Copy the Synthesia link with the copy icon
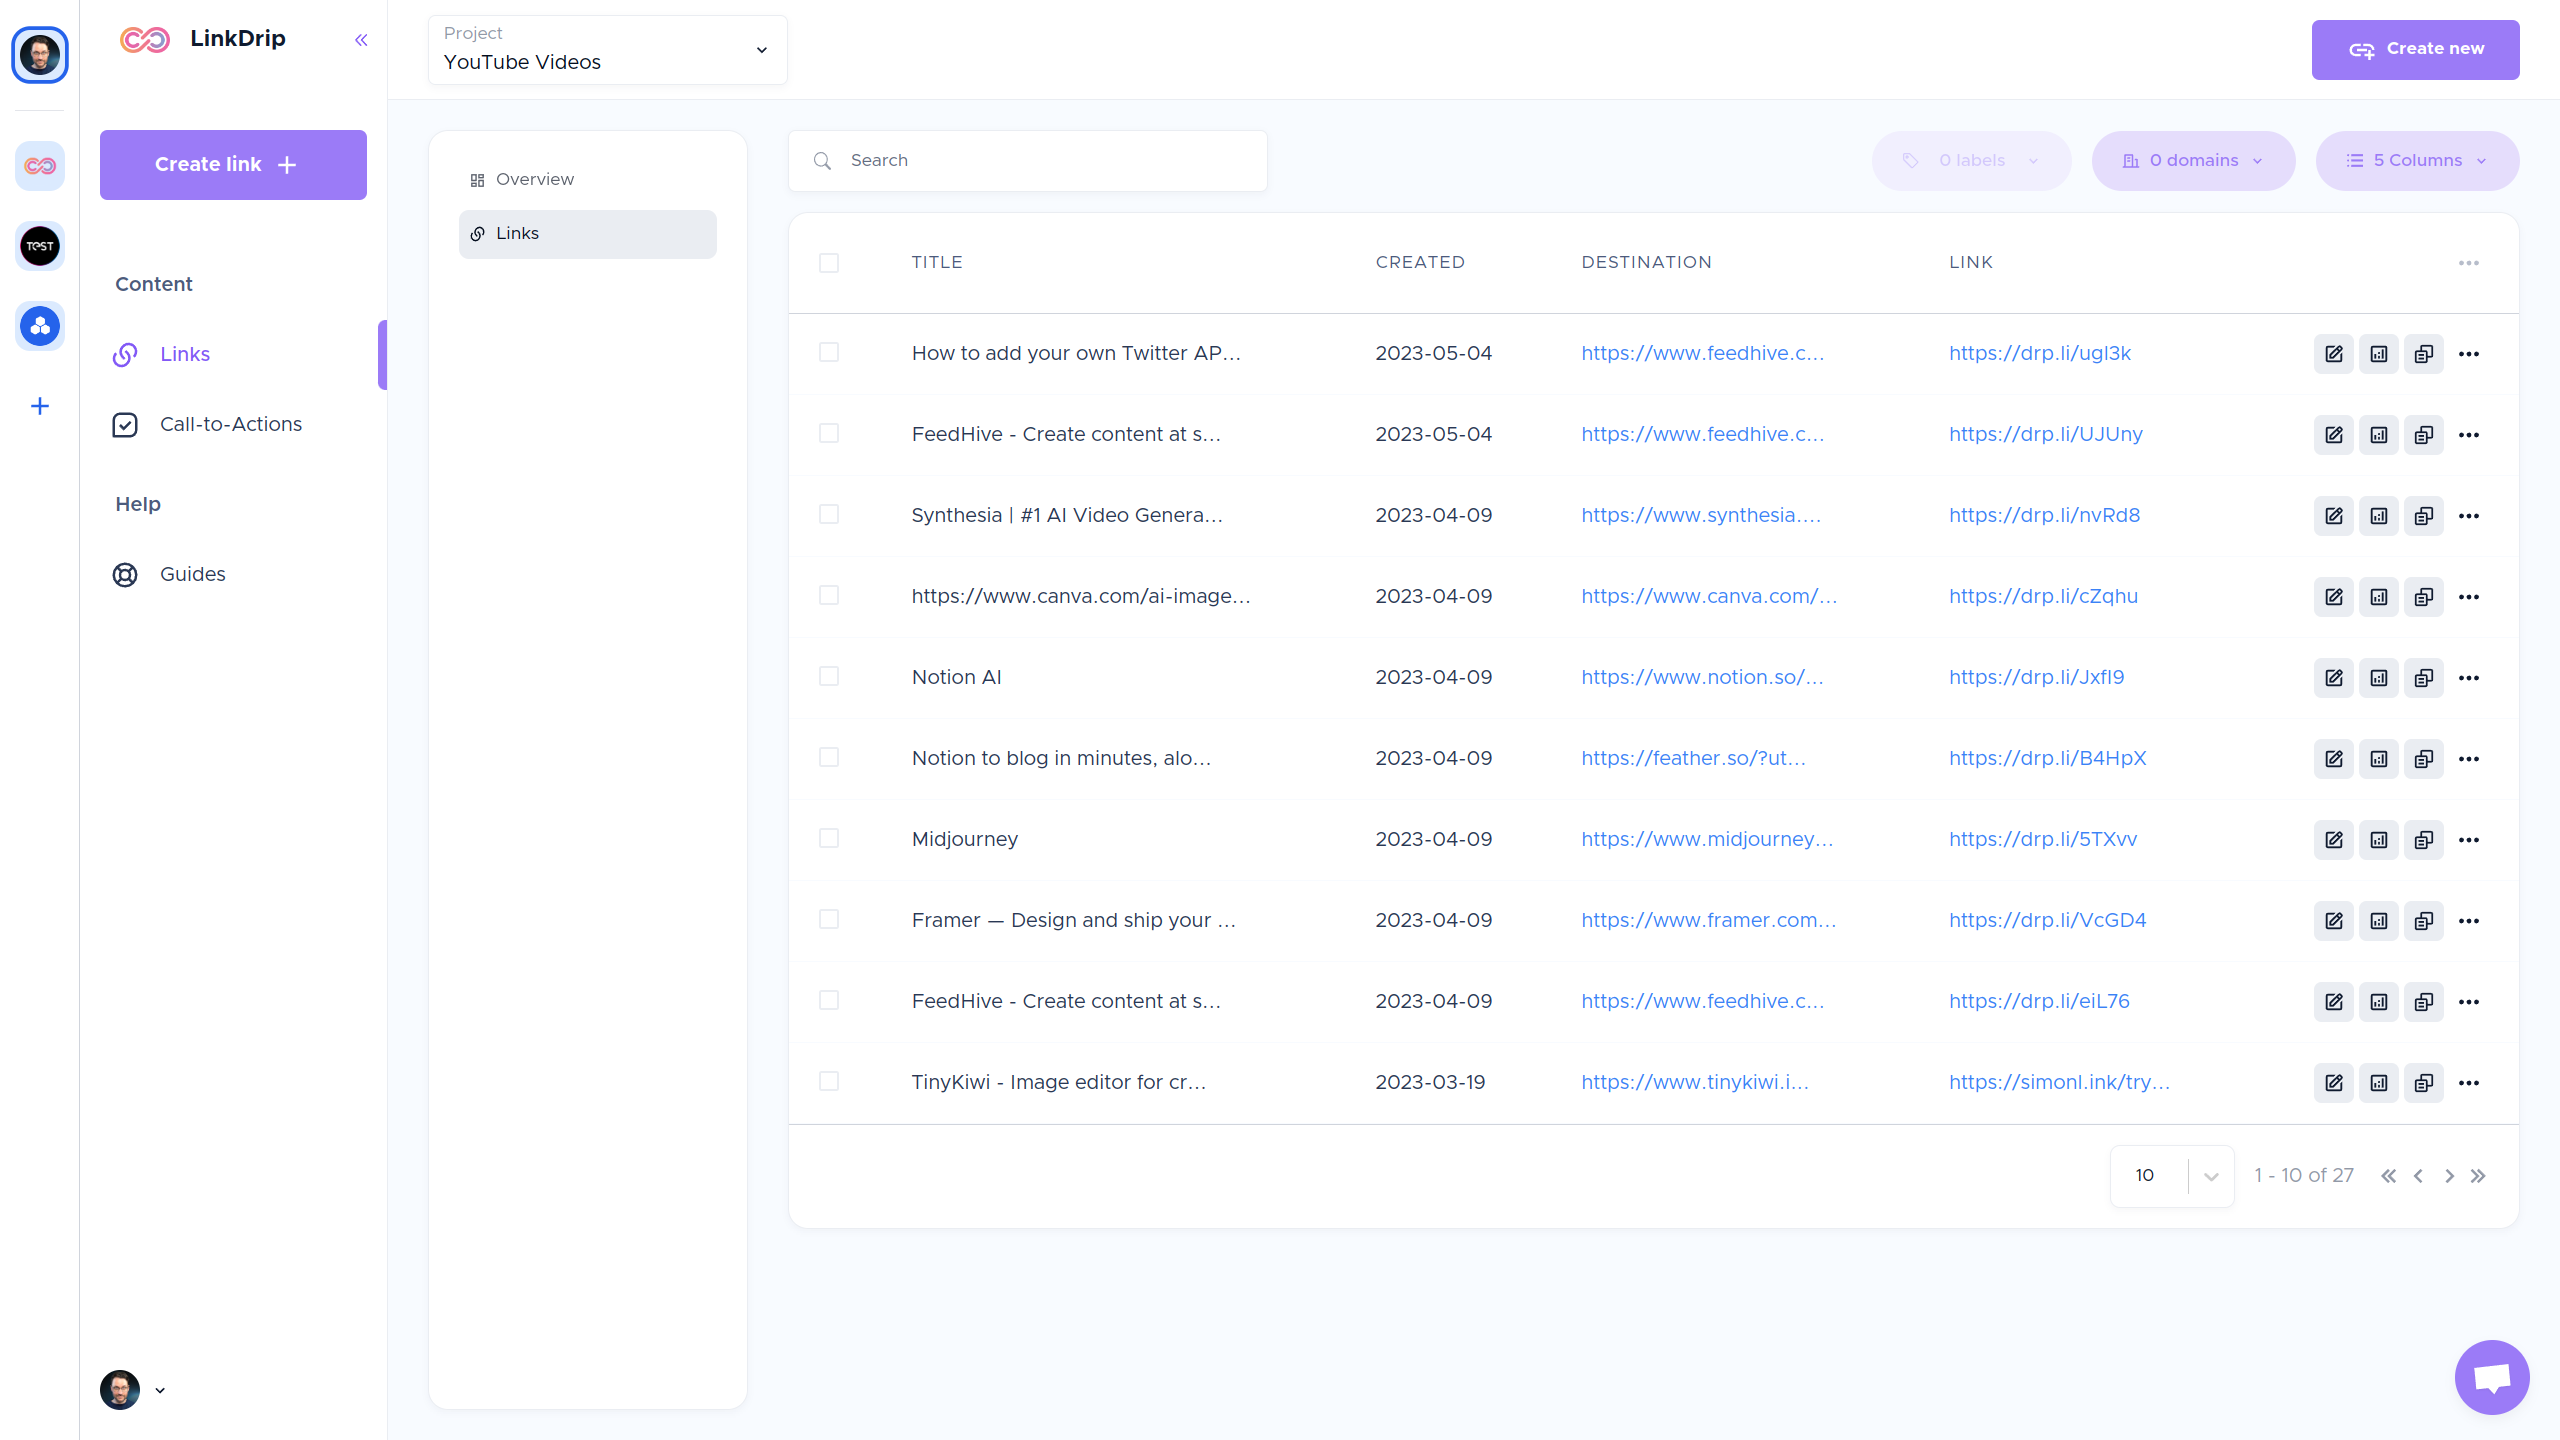 pyautogui.click(x=2423, y=516)
